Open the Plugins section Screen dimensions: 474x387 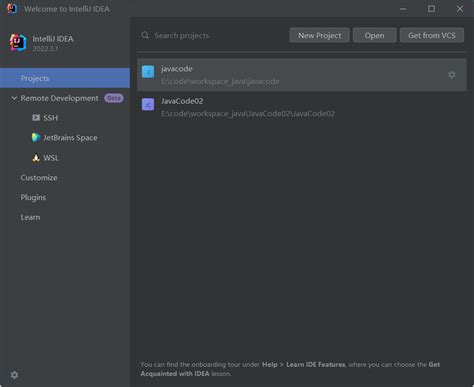(x=33, y=197)
